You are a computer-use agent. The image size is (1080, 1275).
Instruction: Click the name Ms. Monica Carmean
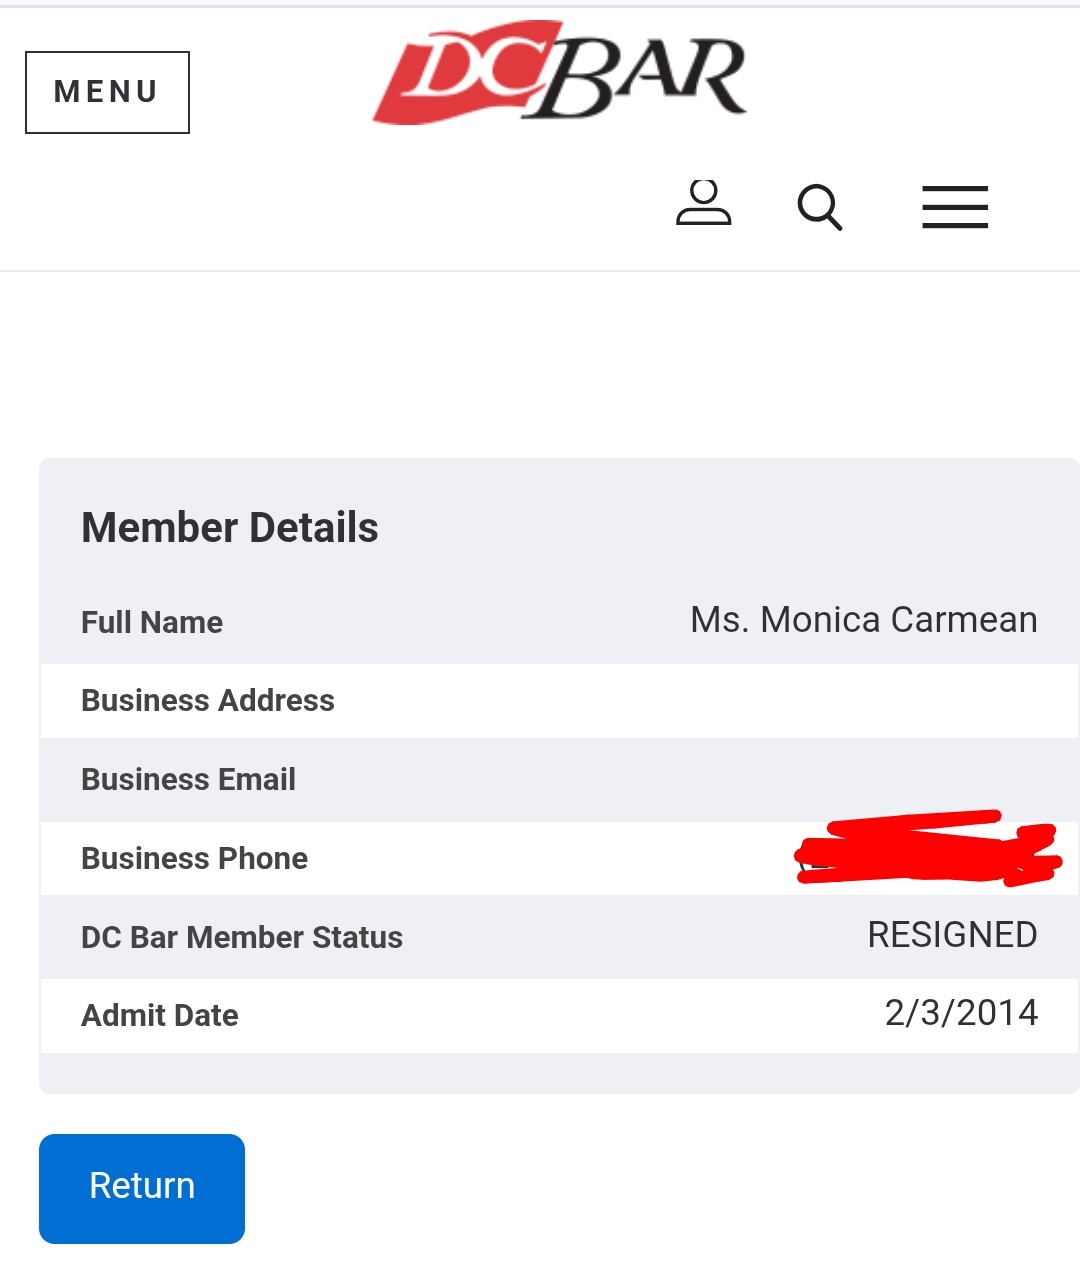[864, 620]
